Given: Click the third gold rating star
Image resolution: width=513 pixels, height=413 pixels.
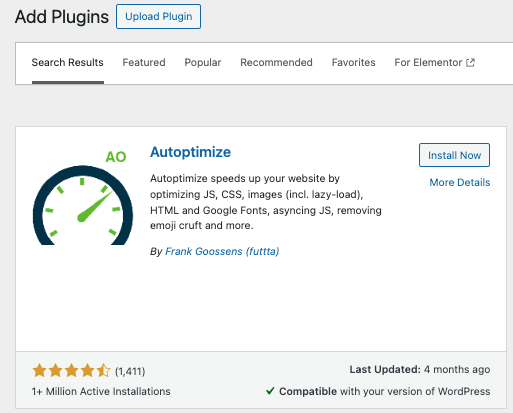Looking at the screenshot, I should (x=72, y=370).
